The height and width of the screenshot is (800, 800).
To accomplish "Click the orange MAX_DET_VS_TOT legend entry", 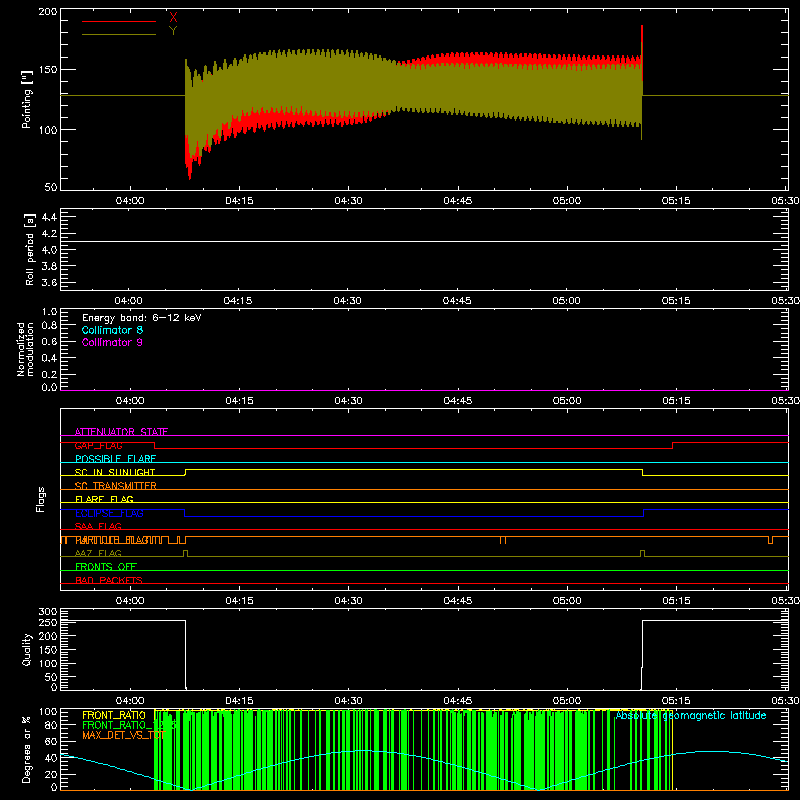I will tap(124, 735).
